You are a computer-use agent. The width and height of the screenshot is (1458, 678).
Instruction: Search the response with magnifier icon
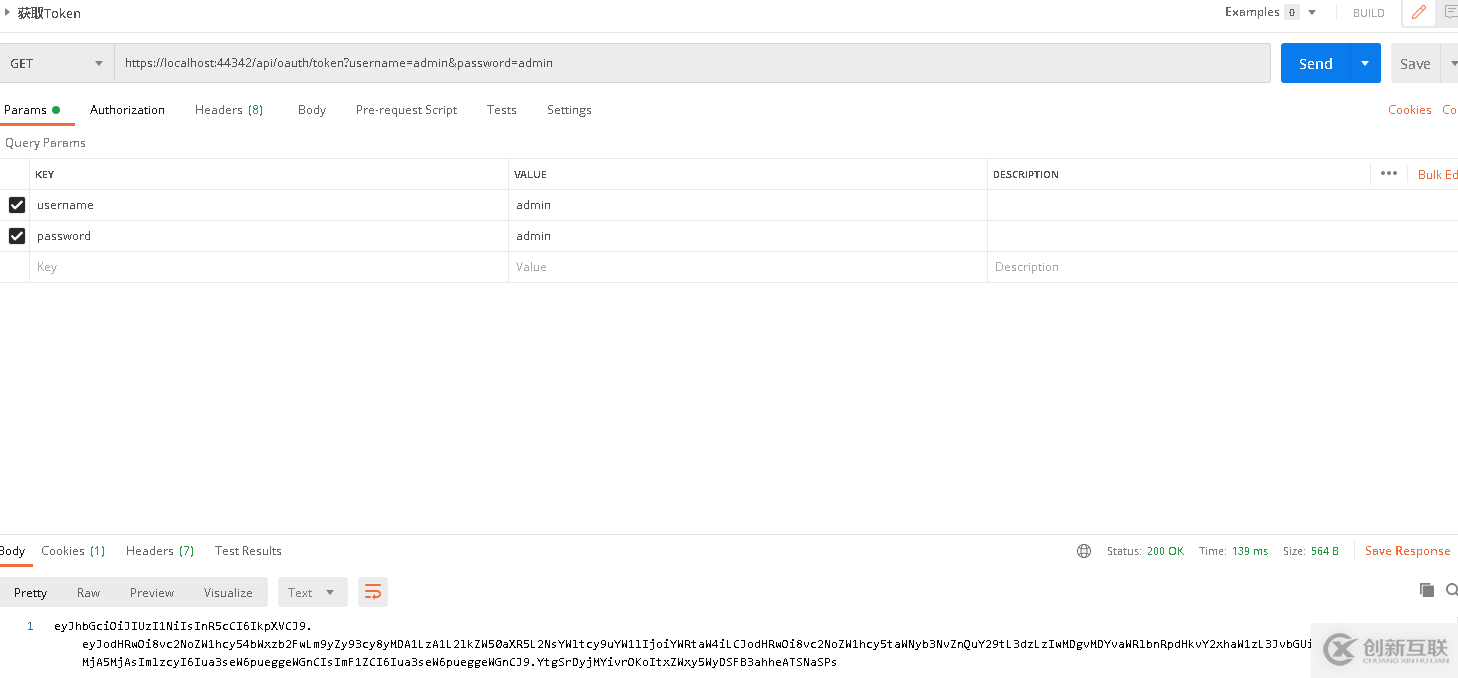point(1451,590)
